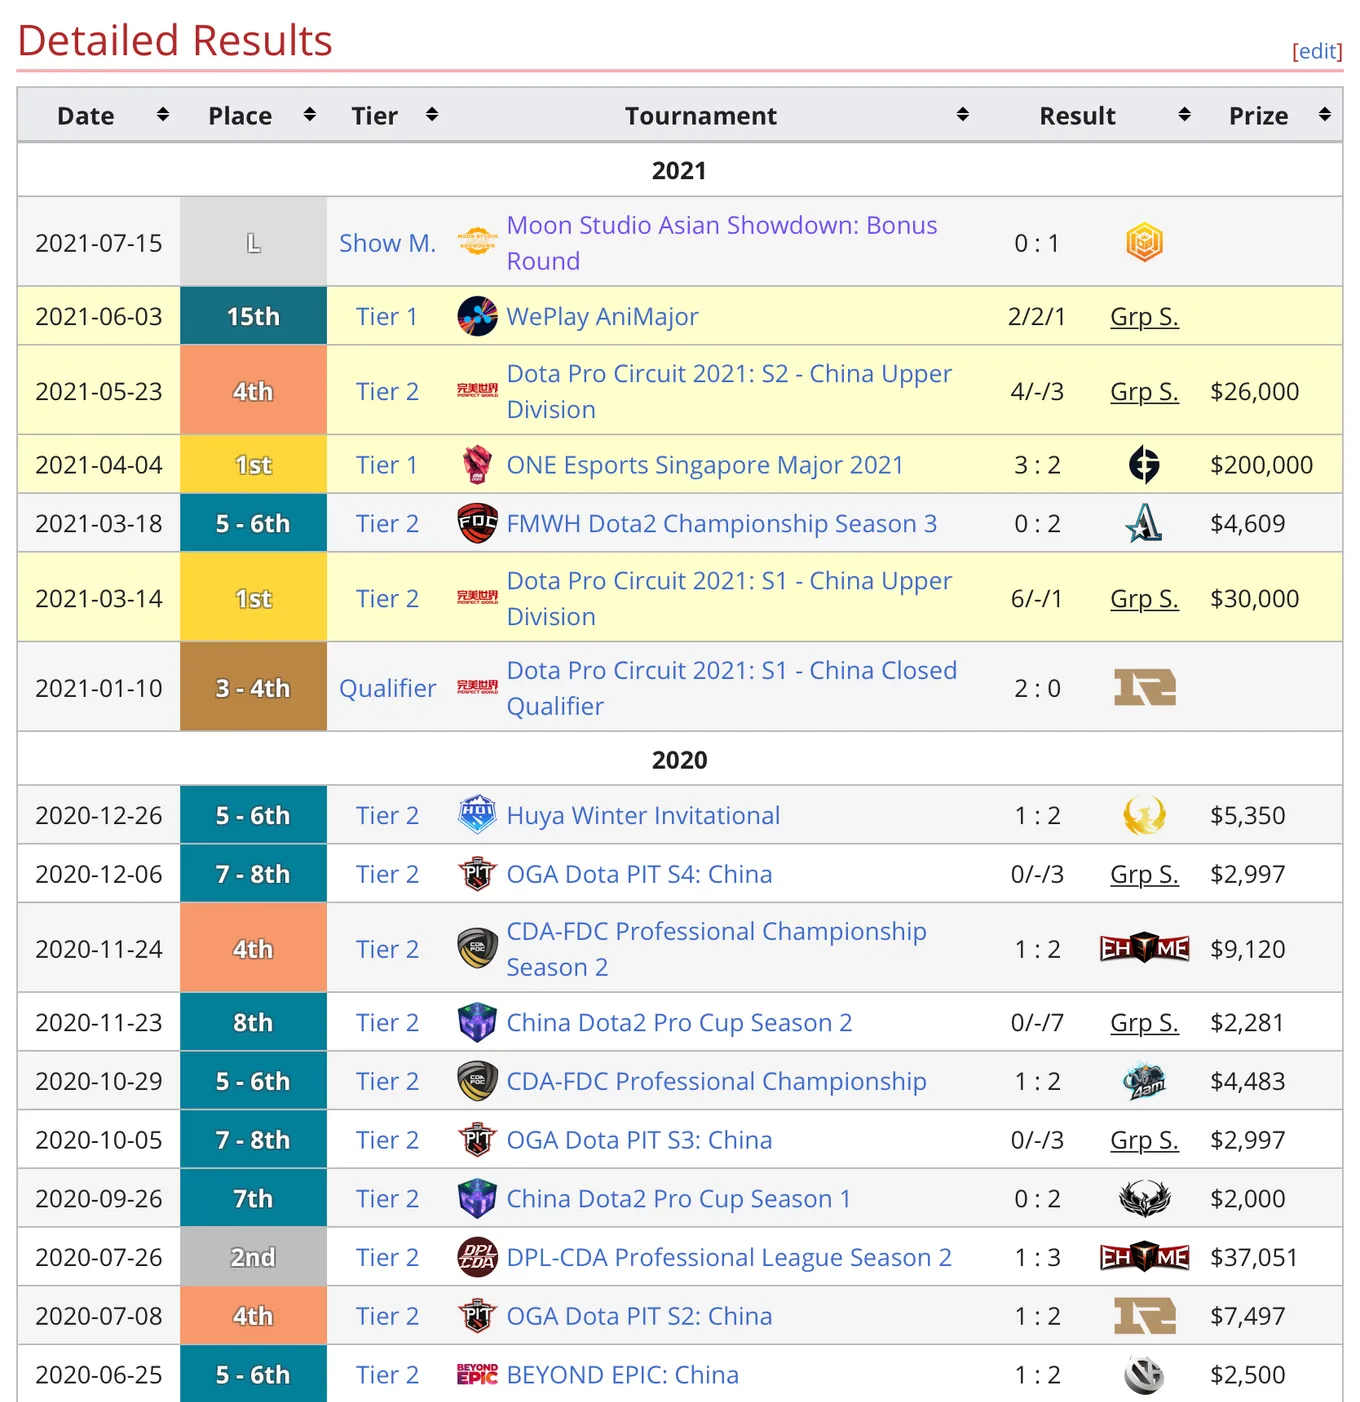Click the Moon Studio Asian Showdown tournament icon
The height and width of the screenshot is (1402, 1360).
point(477,242)
